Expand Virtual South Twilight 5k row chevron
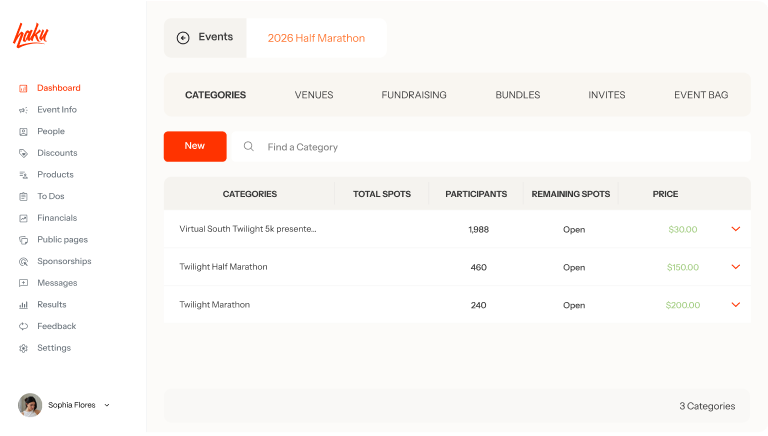The width and height of the screenshot is (768, 436). [736, 229]
